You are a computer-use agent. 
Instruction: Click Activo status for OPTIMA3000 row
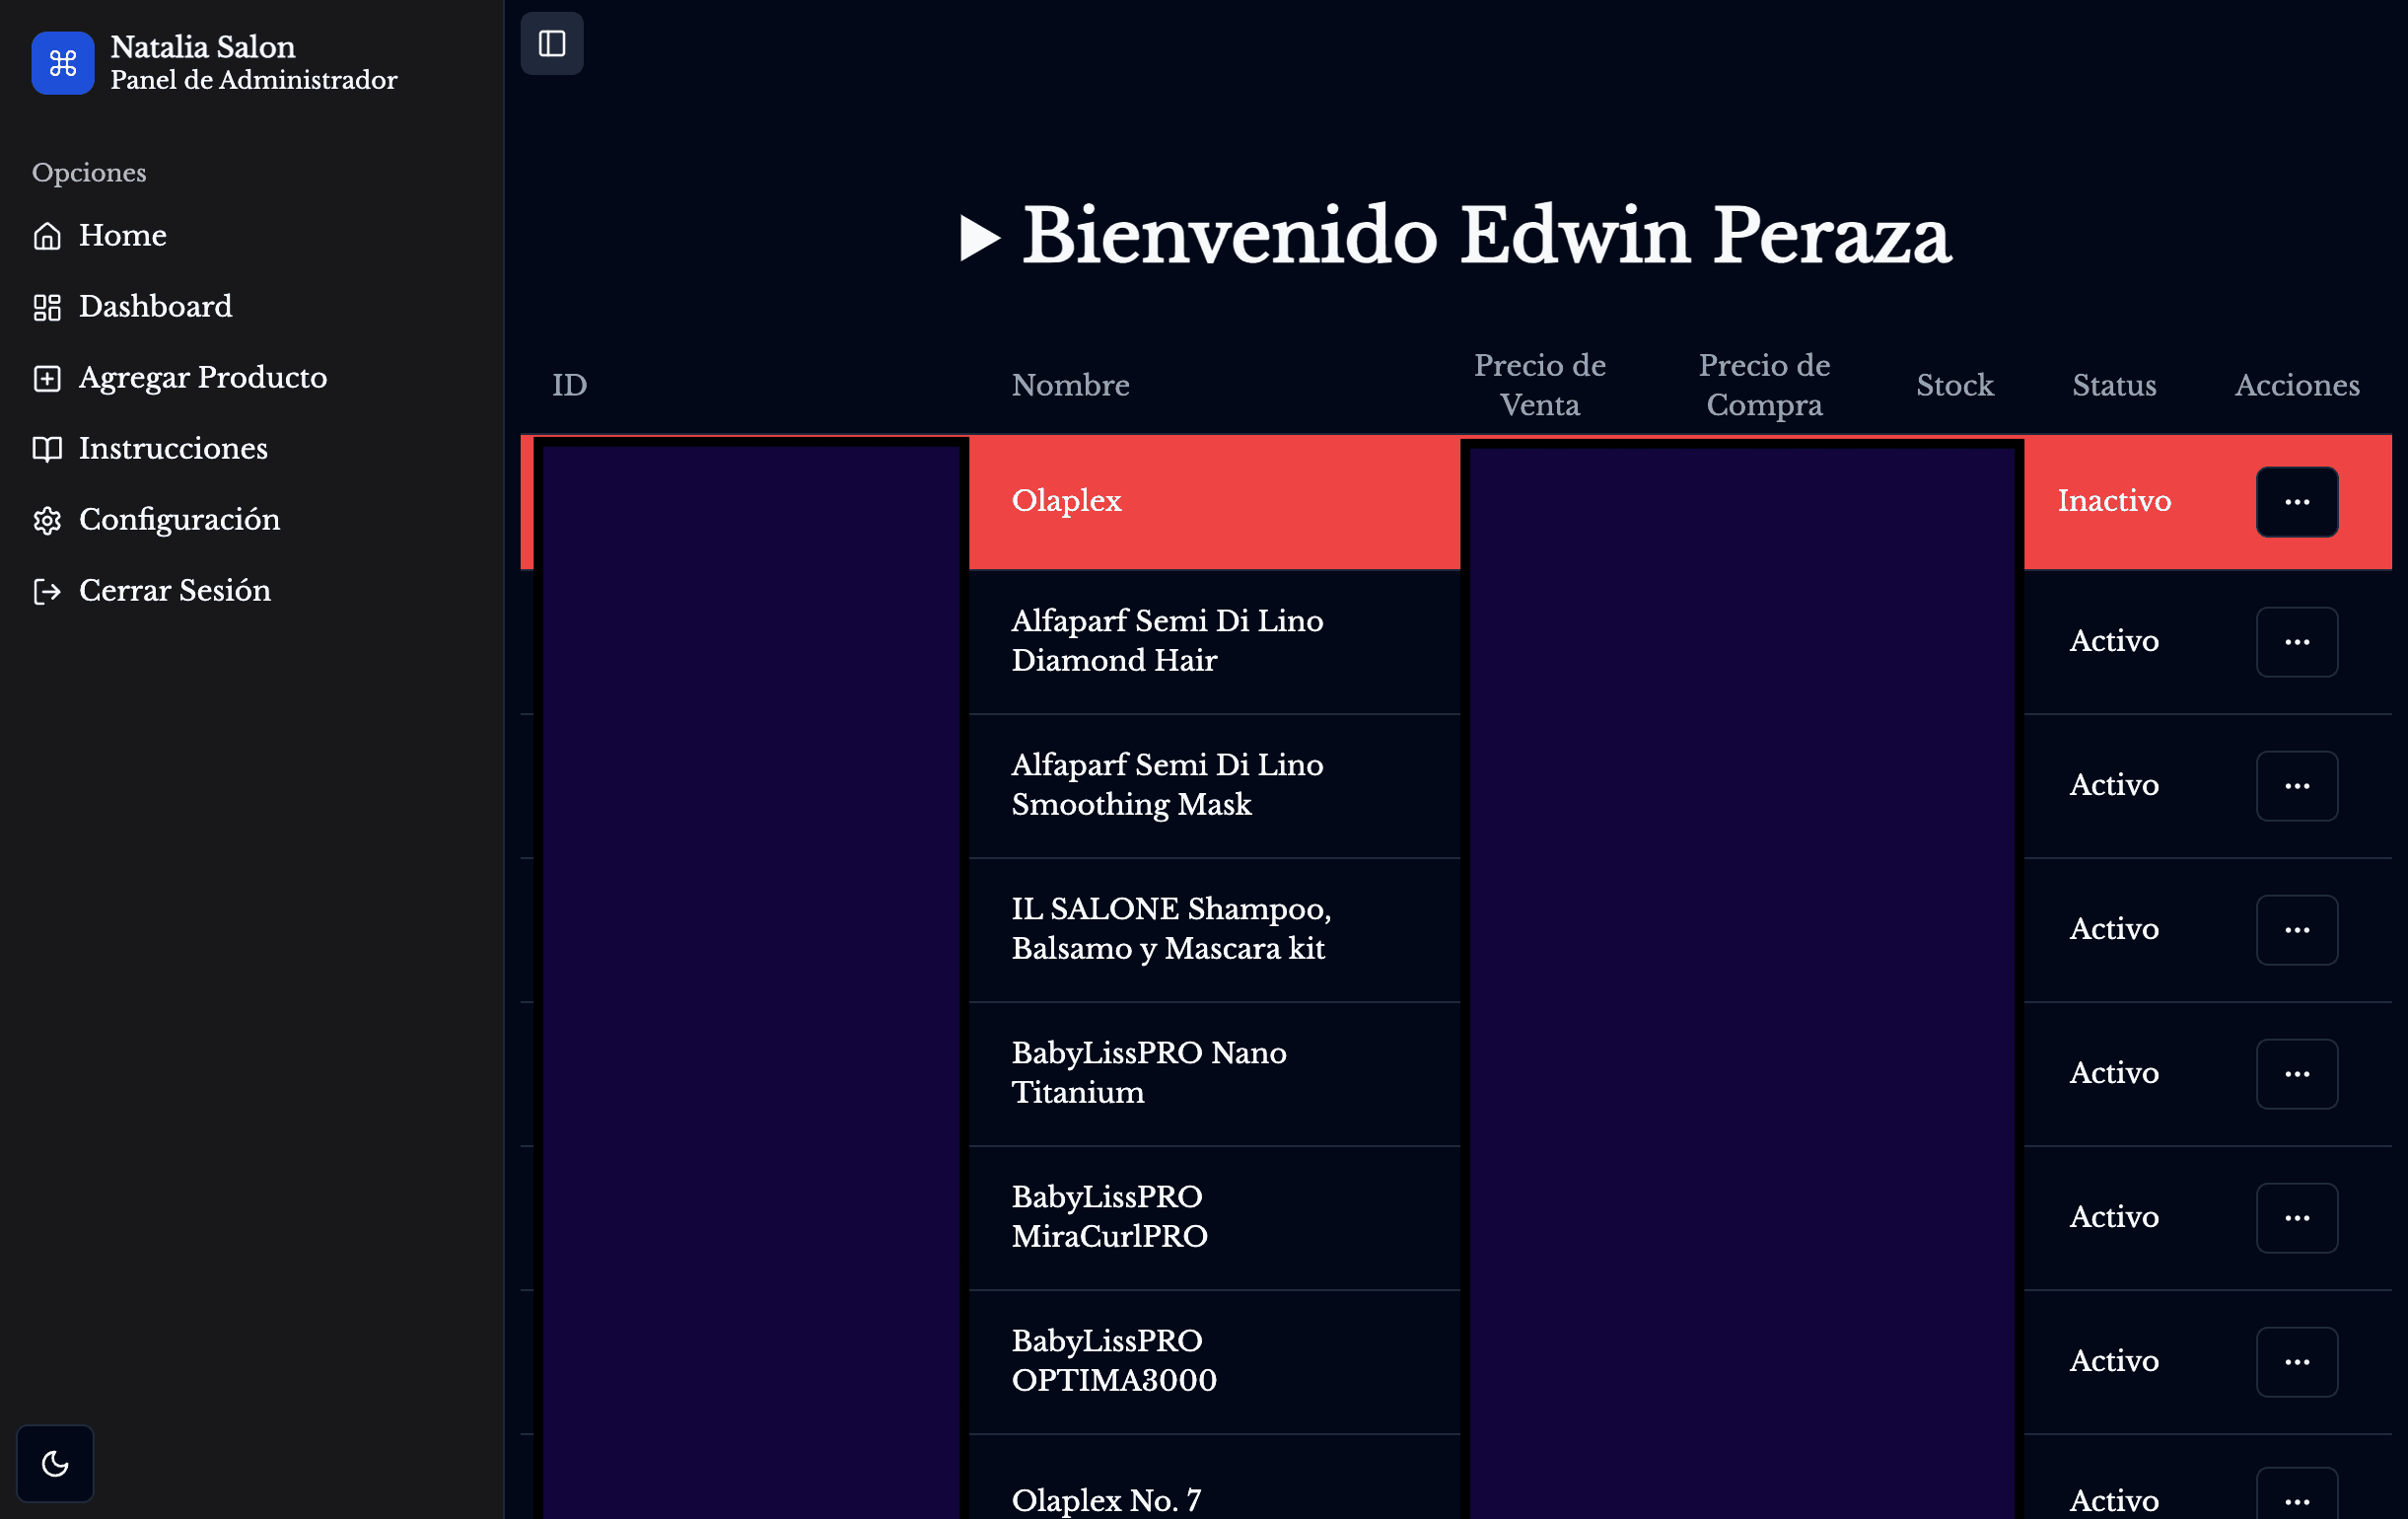coord(2114,1361)
